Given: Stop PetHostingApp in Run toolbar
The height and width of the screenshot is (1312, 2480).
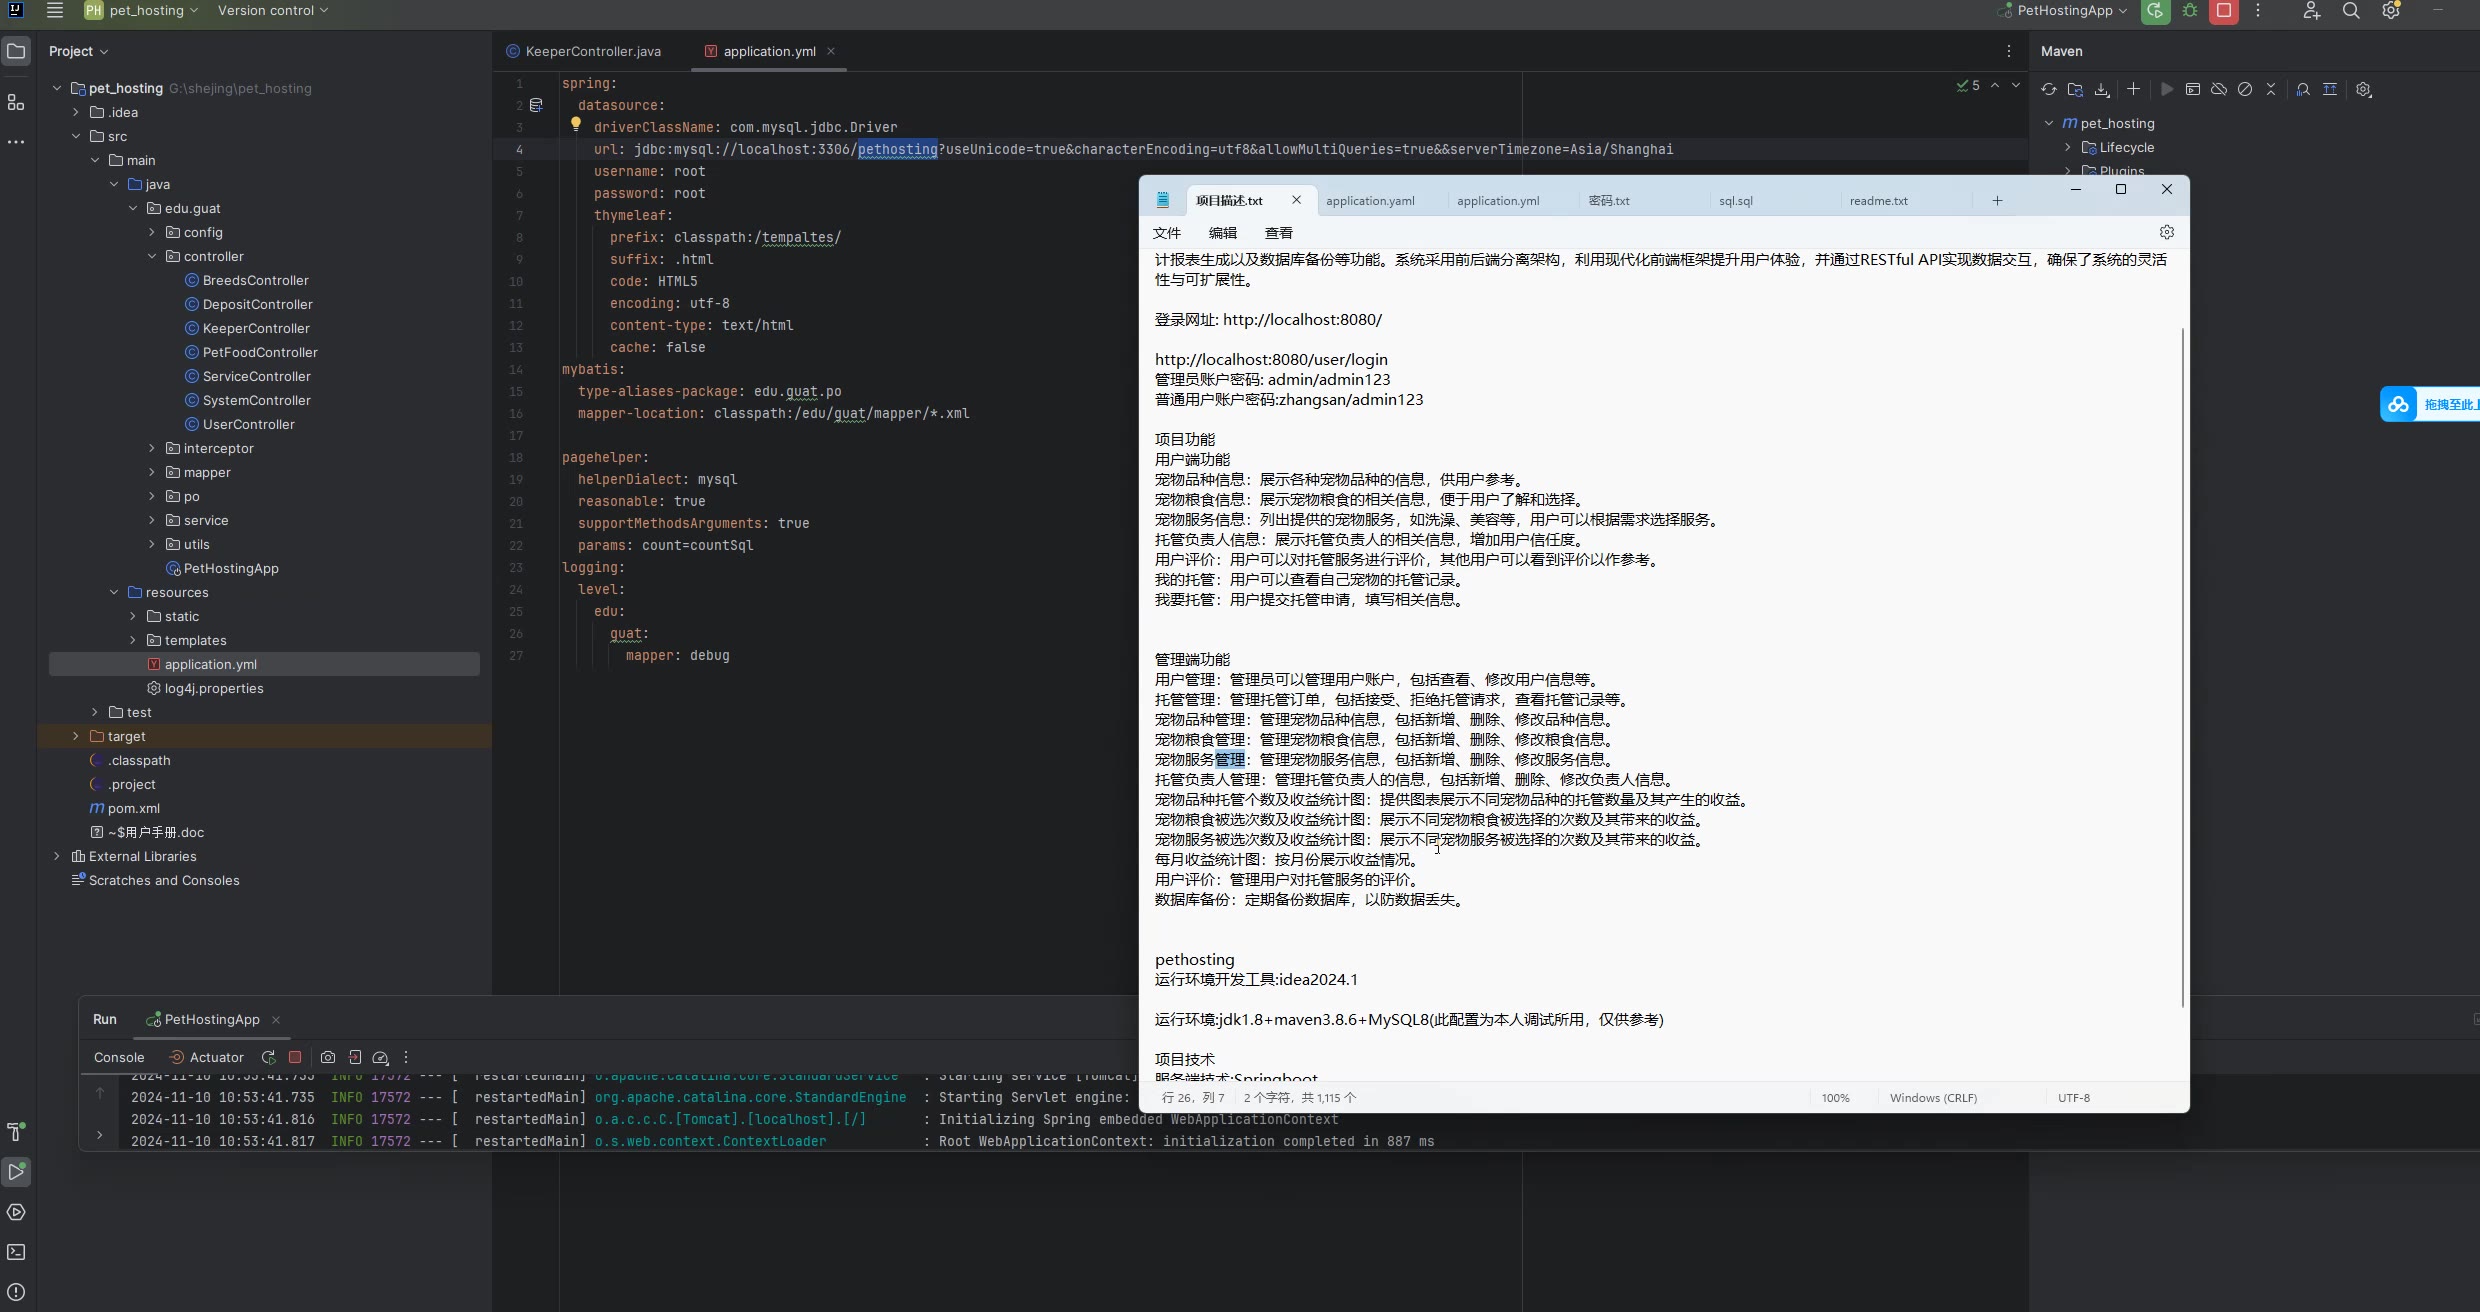Looking at the screenshot, I should (295, 1057).
